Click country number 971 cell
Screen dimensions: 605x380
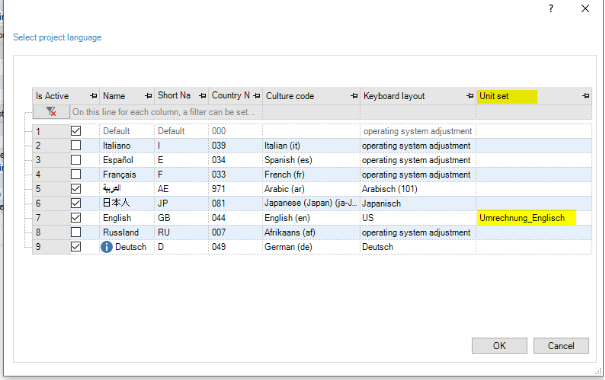pos(235,189)
